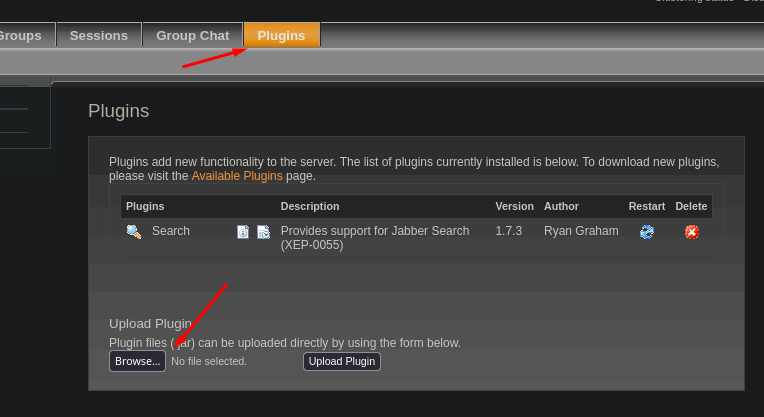Delete the Search plugin
This screenshot has width=764, height=417.
[x=691, y=232]
